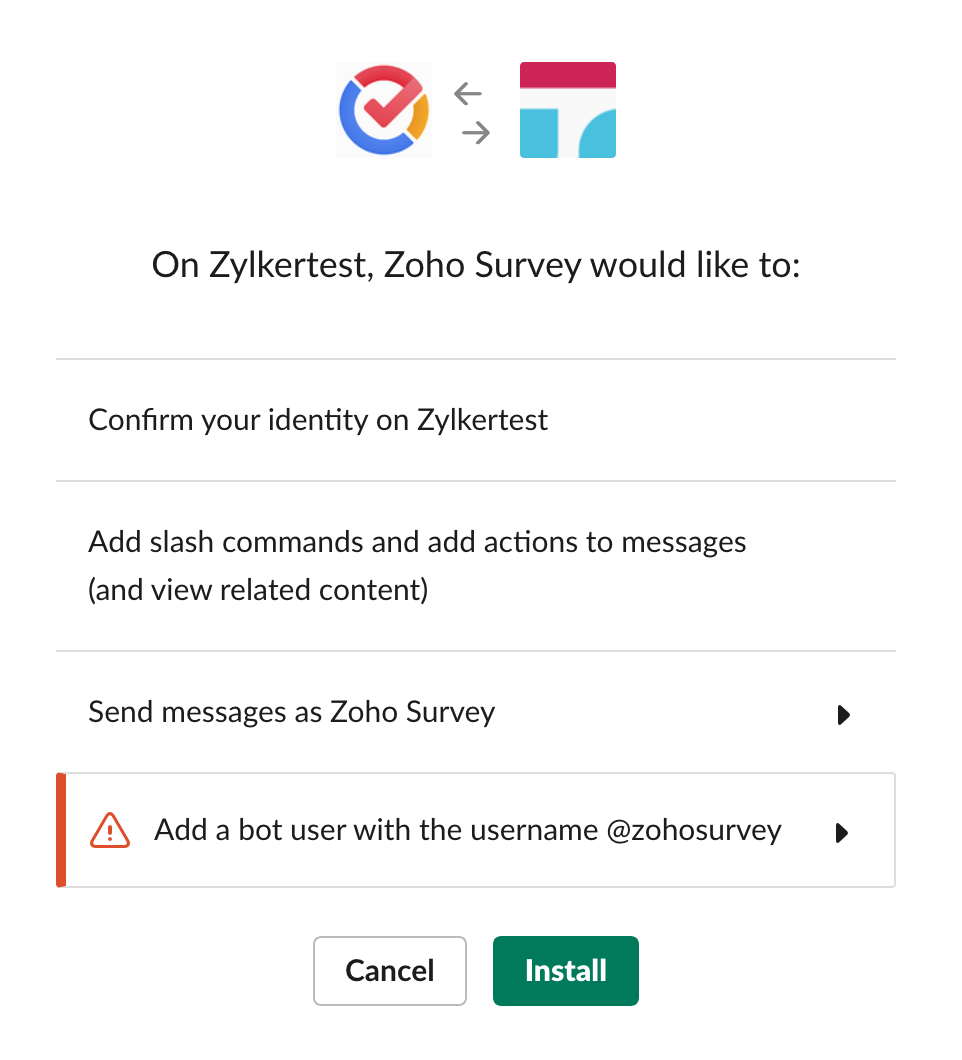Cancel the Zoho Survey installation
Viewport: 962px width, 1060px height.
390,971
